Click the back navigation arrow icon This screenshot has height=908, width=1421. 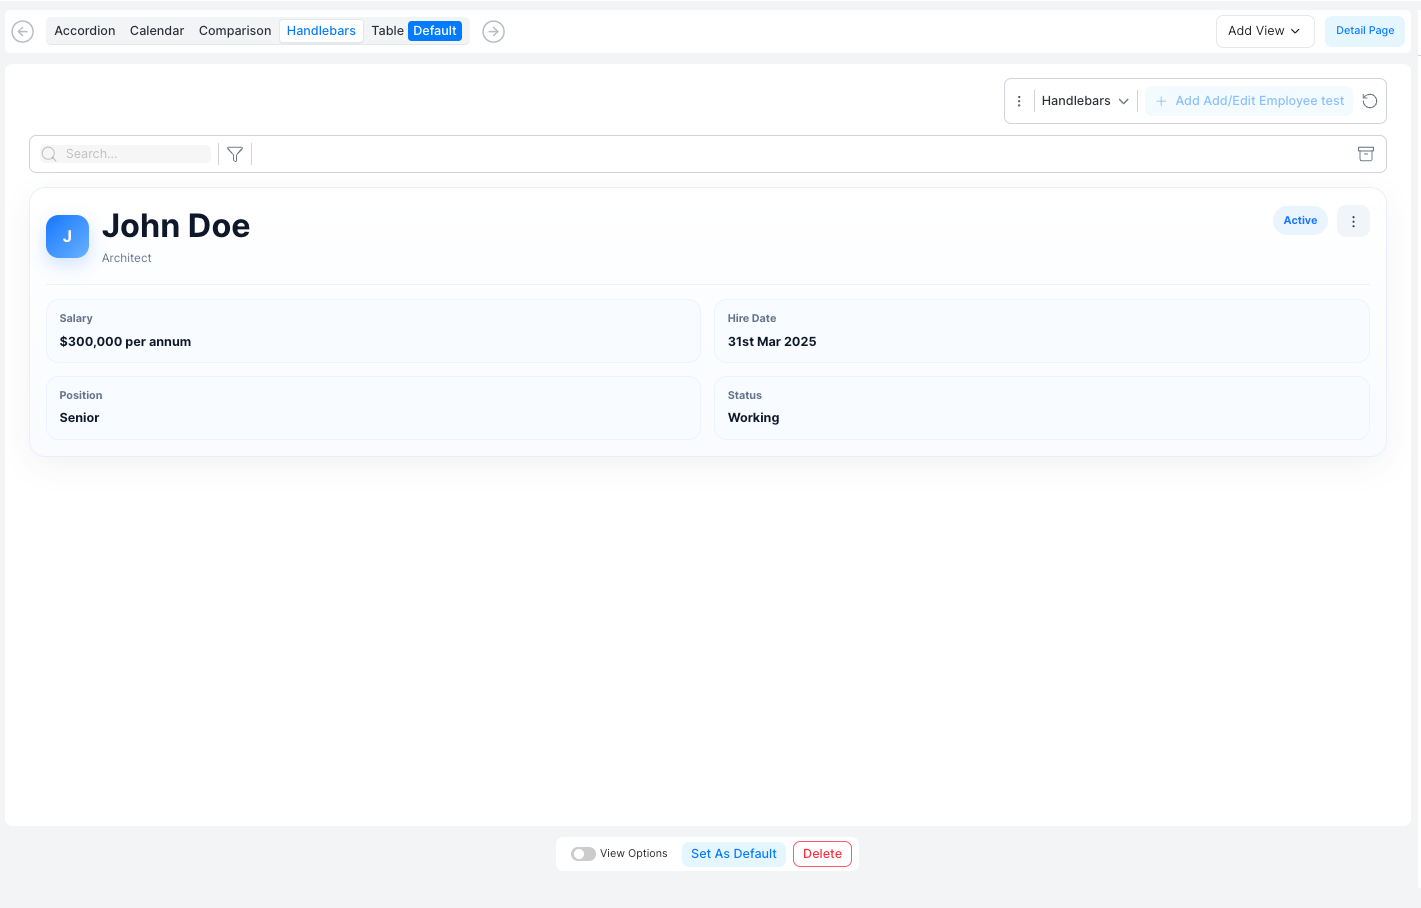tap(22, 31)
